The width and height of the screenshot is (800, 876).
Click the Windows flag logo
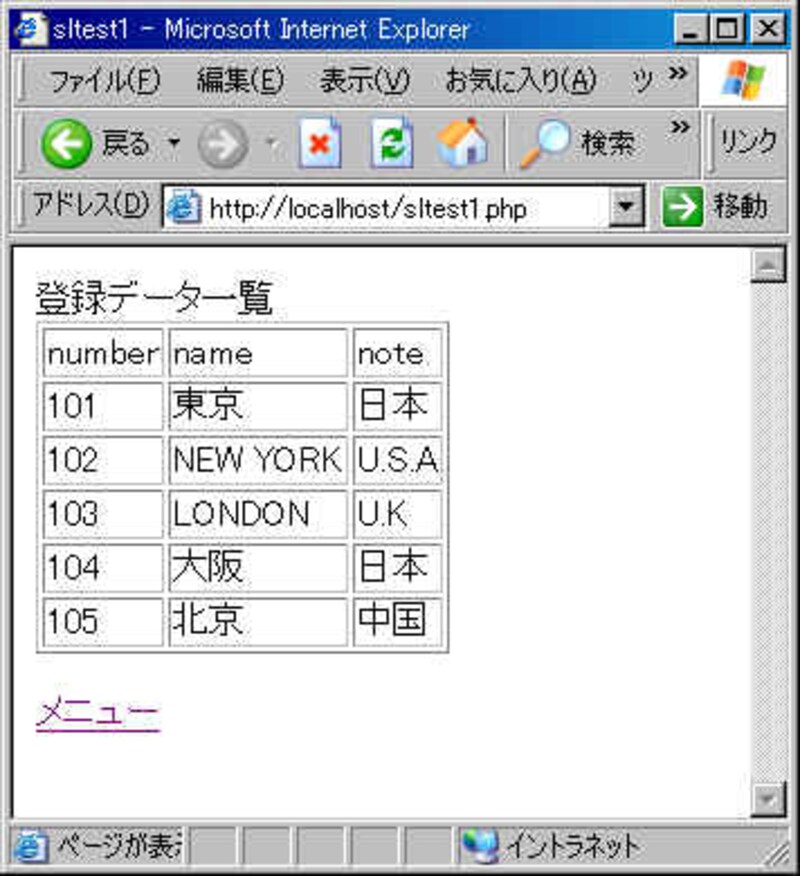point(743,79)
